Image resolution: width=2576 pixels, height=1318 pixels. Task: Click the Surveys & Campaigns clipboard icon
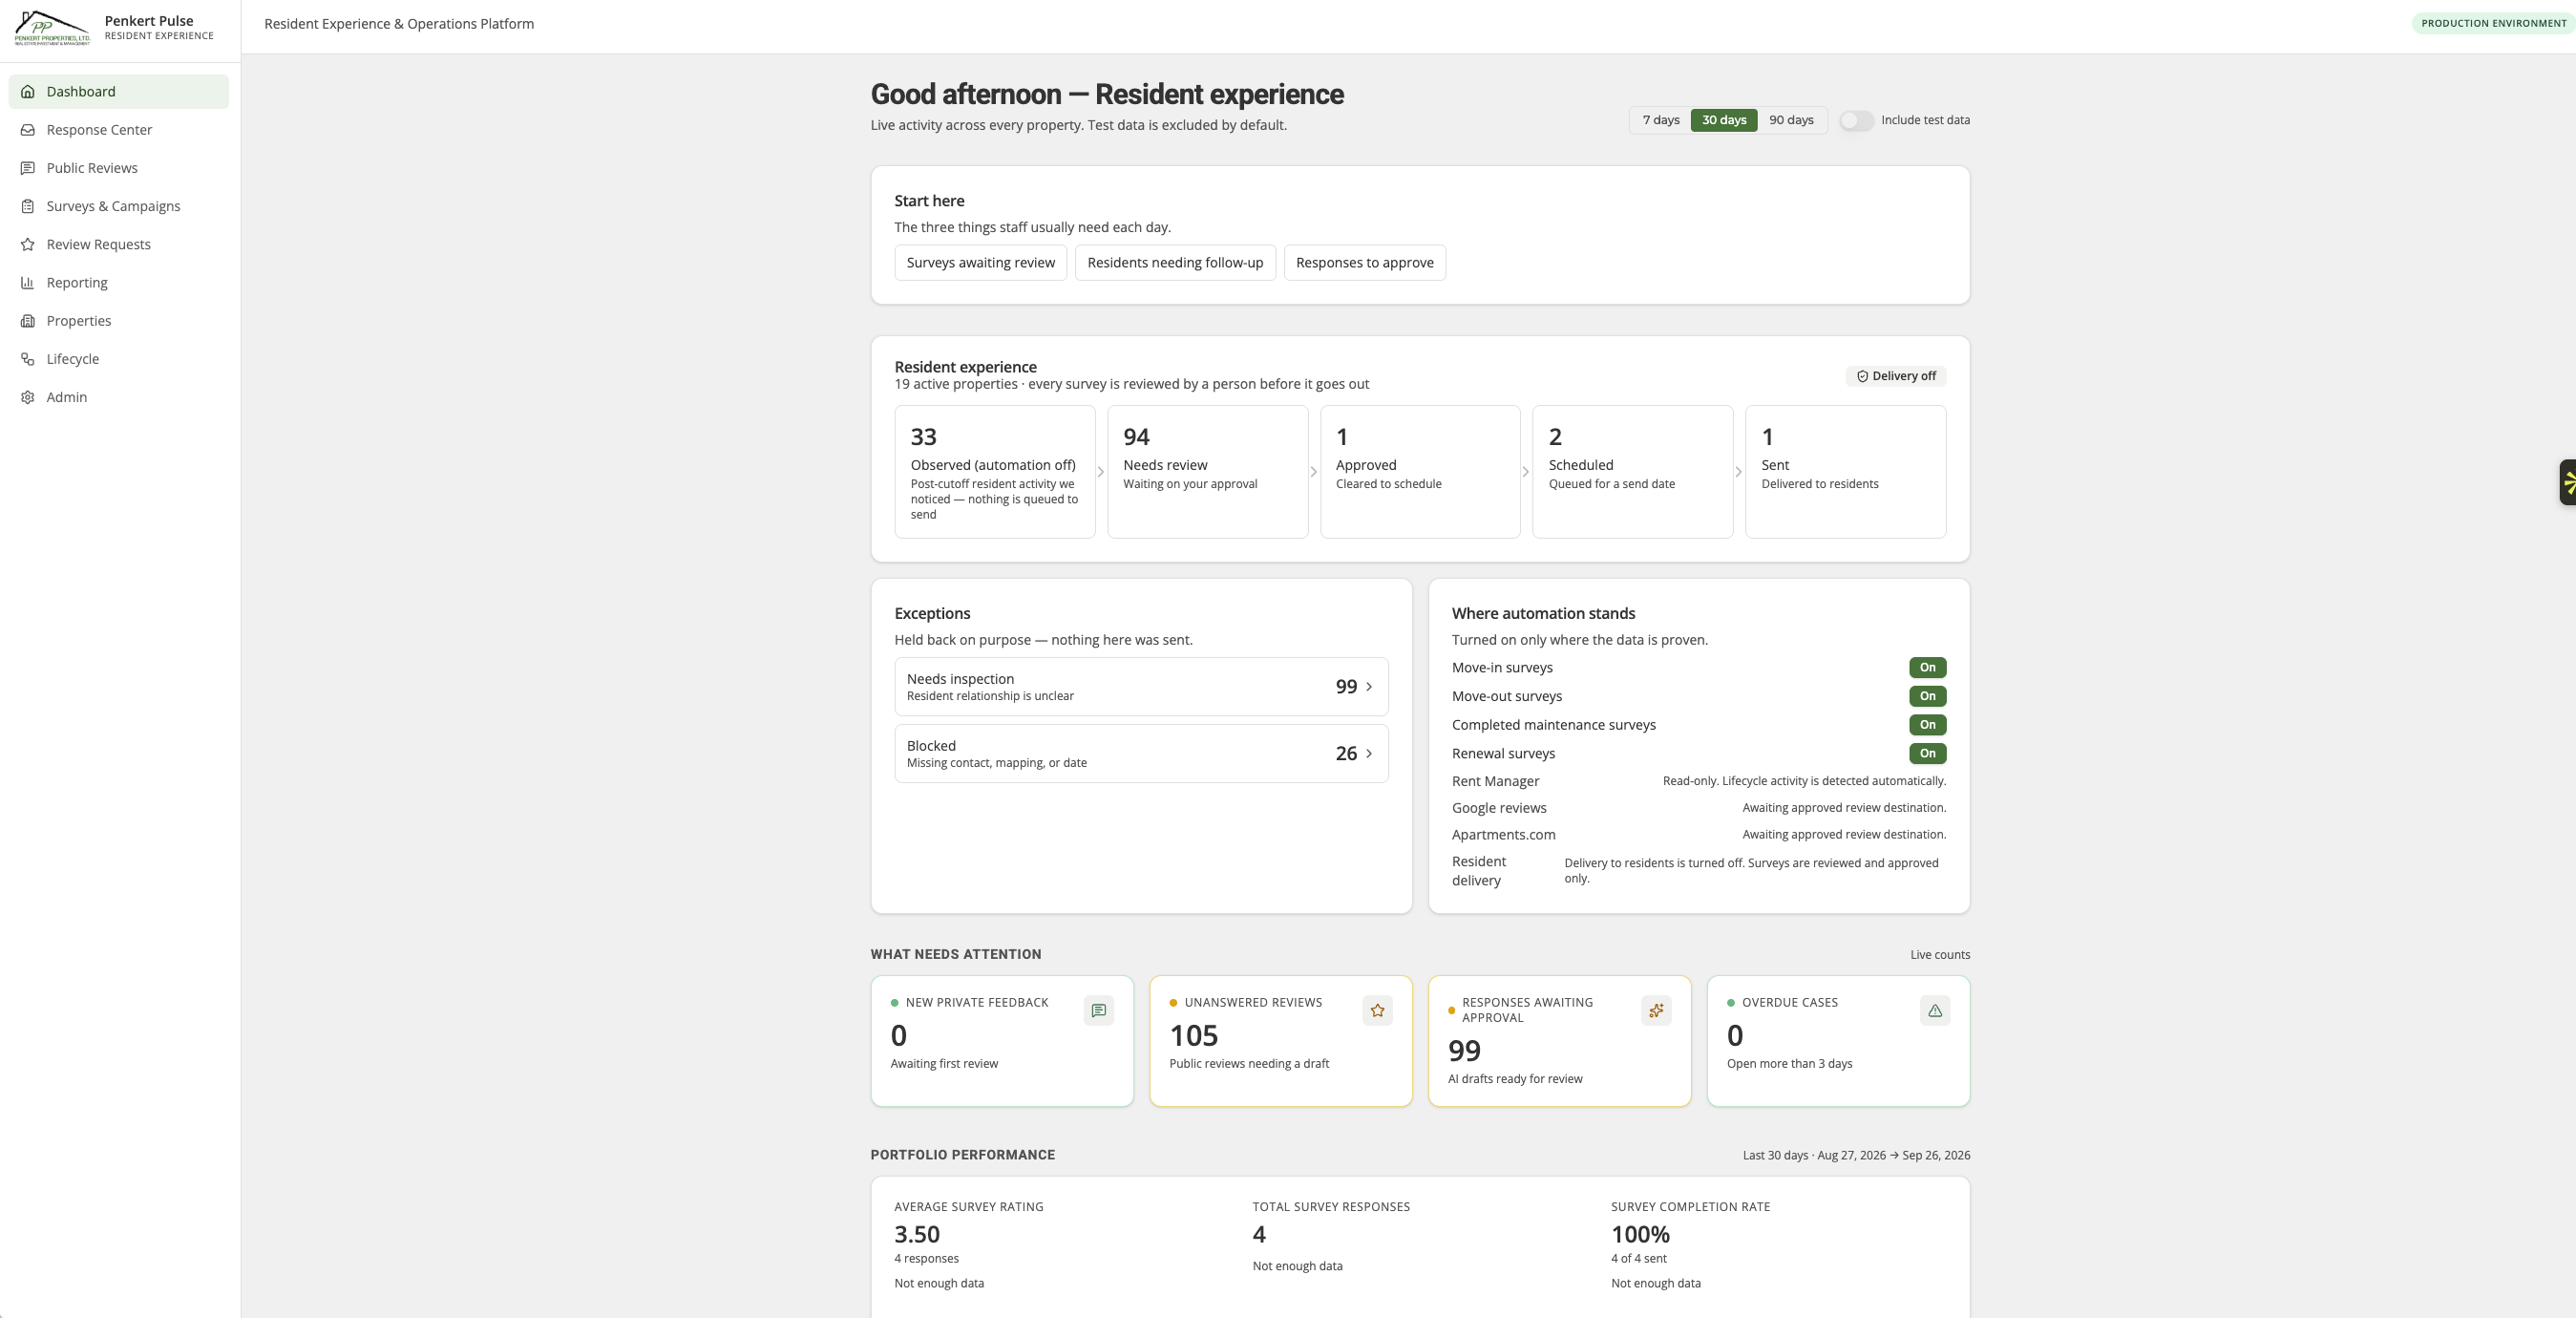point(28,206)
